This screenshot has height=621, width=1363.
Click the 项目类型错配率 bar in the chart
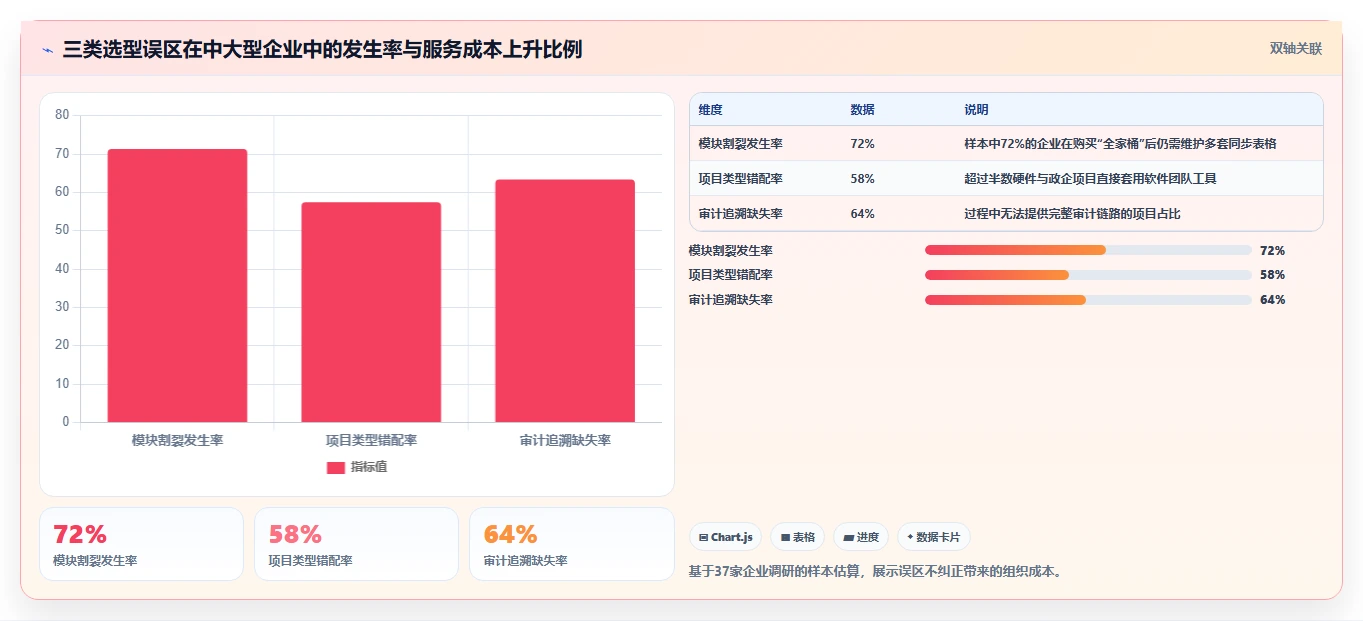371,312
